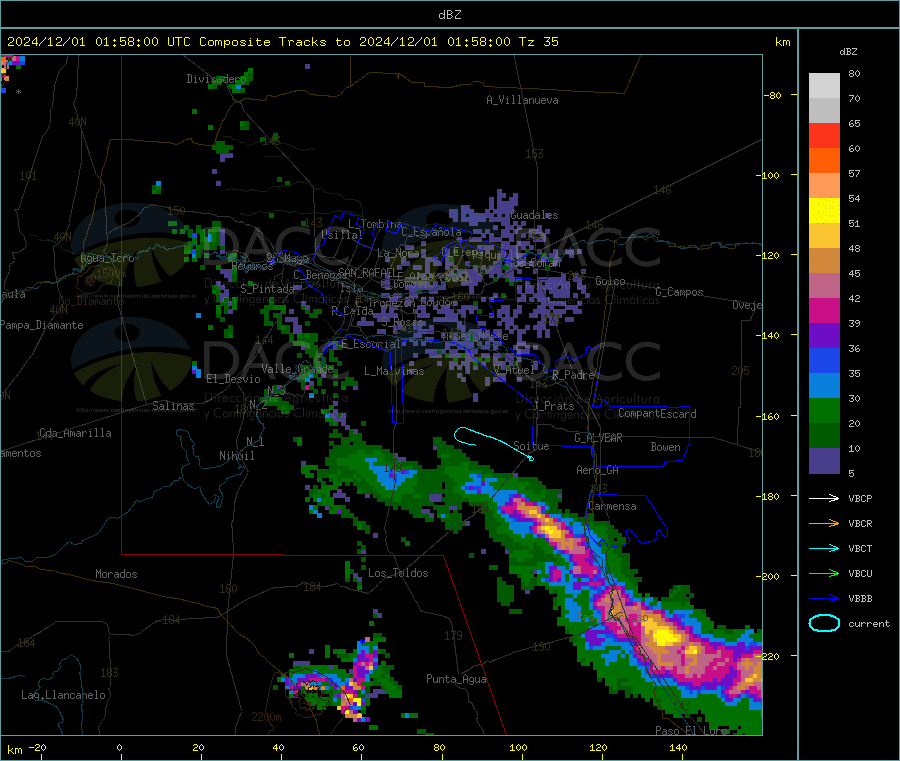
Task: Click the 'Pampa_Diamante' map label
Action: [42, 325]
